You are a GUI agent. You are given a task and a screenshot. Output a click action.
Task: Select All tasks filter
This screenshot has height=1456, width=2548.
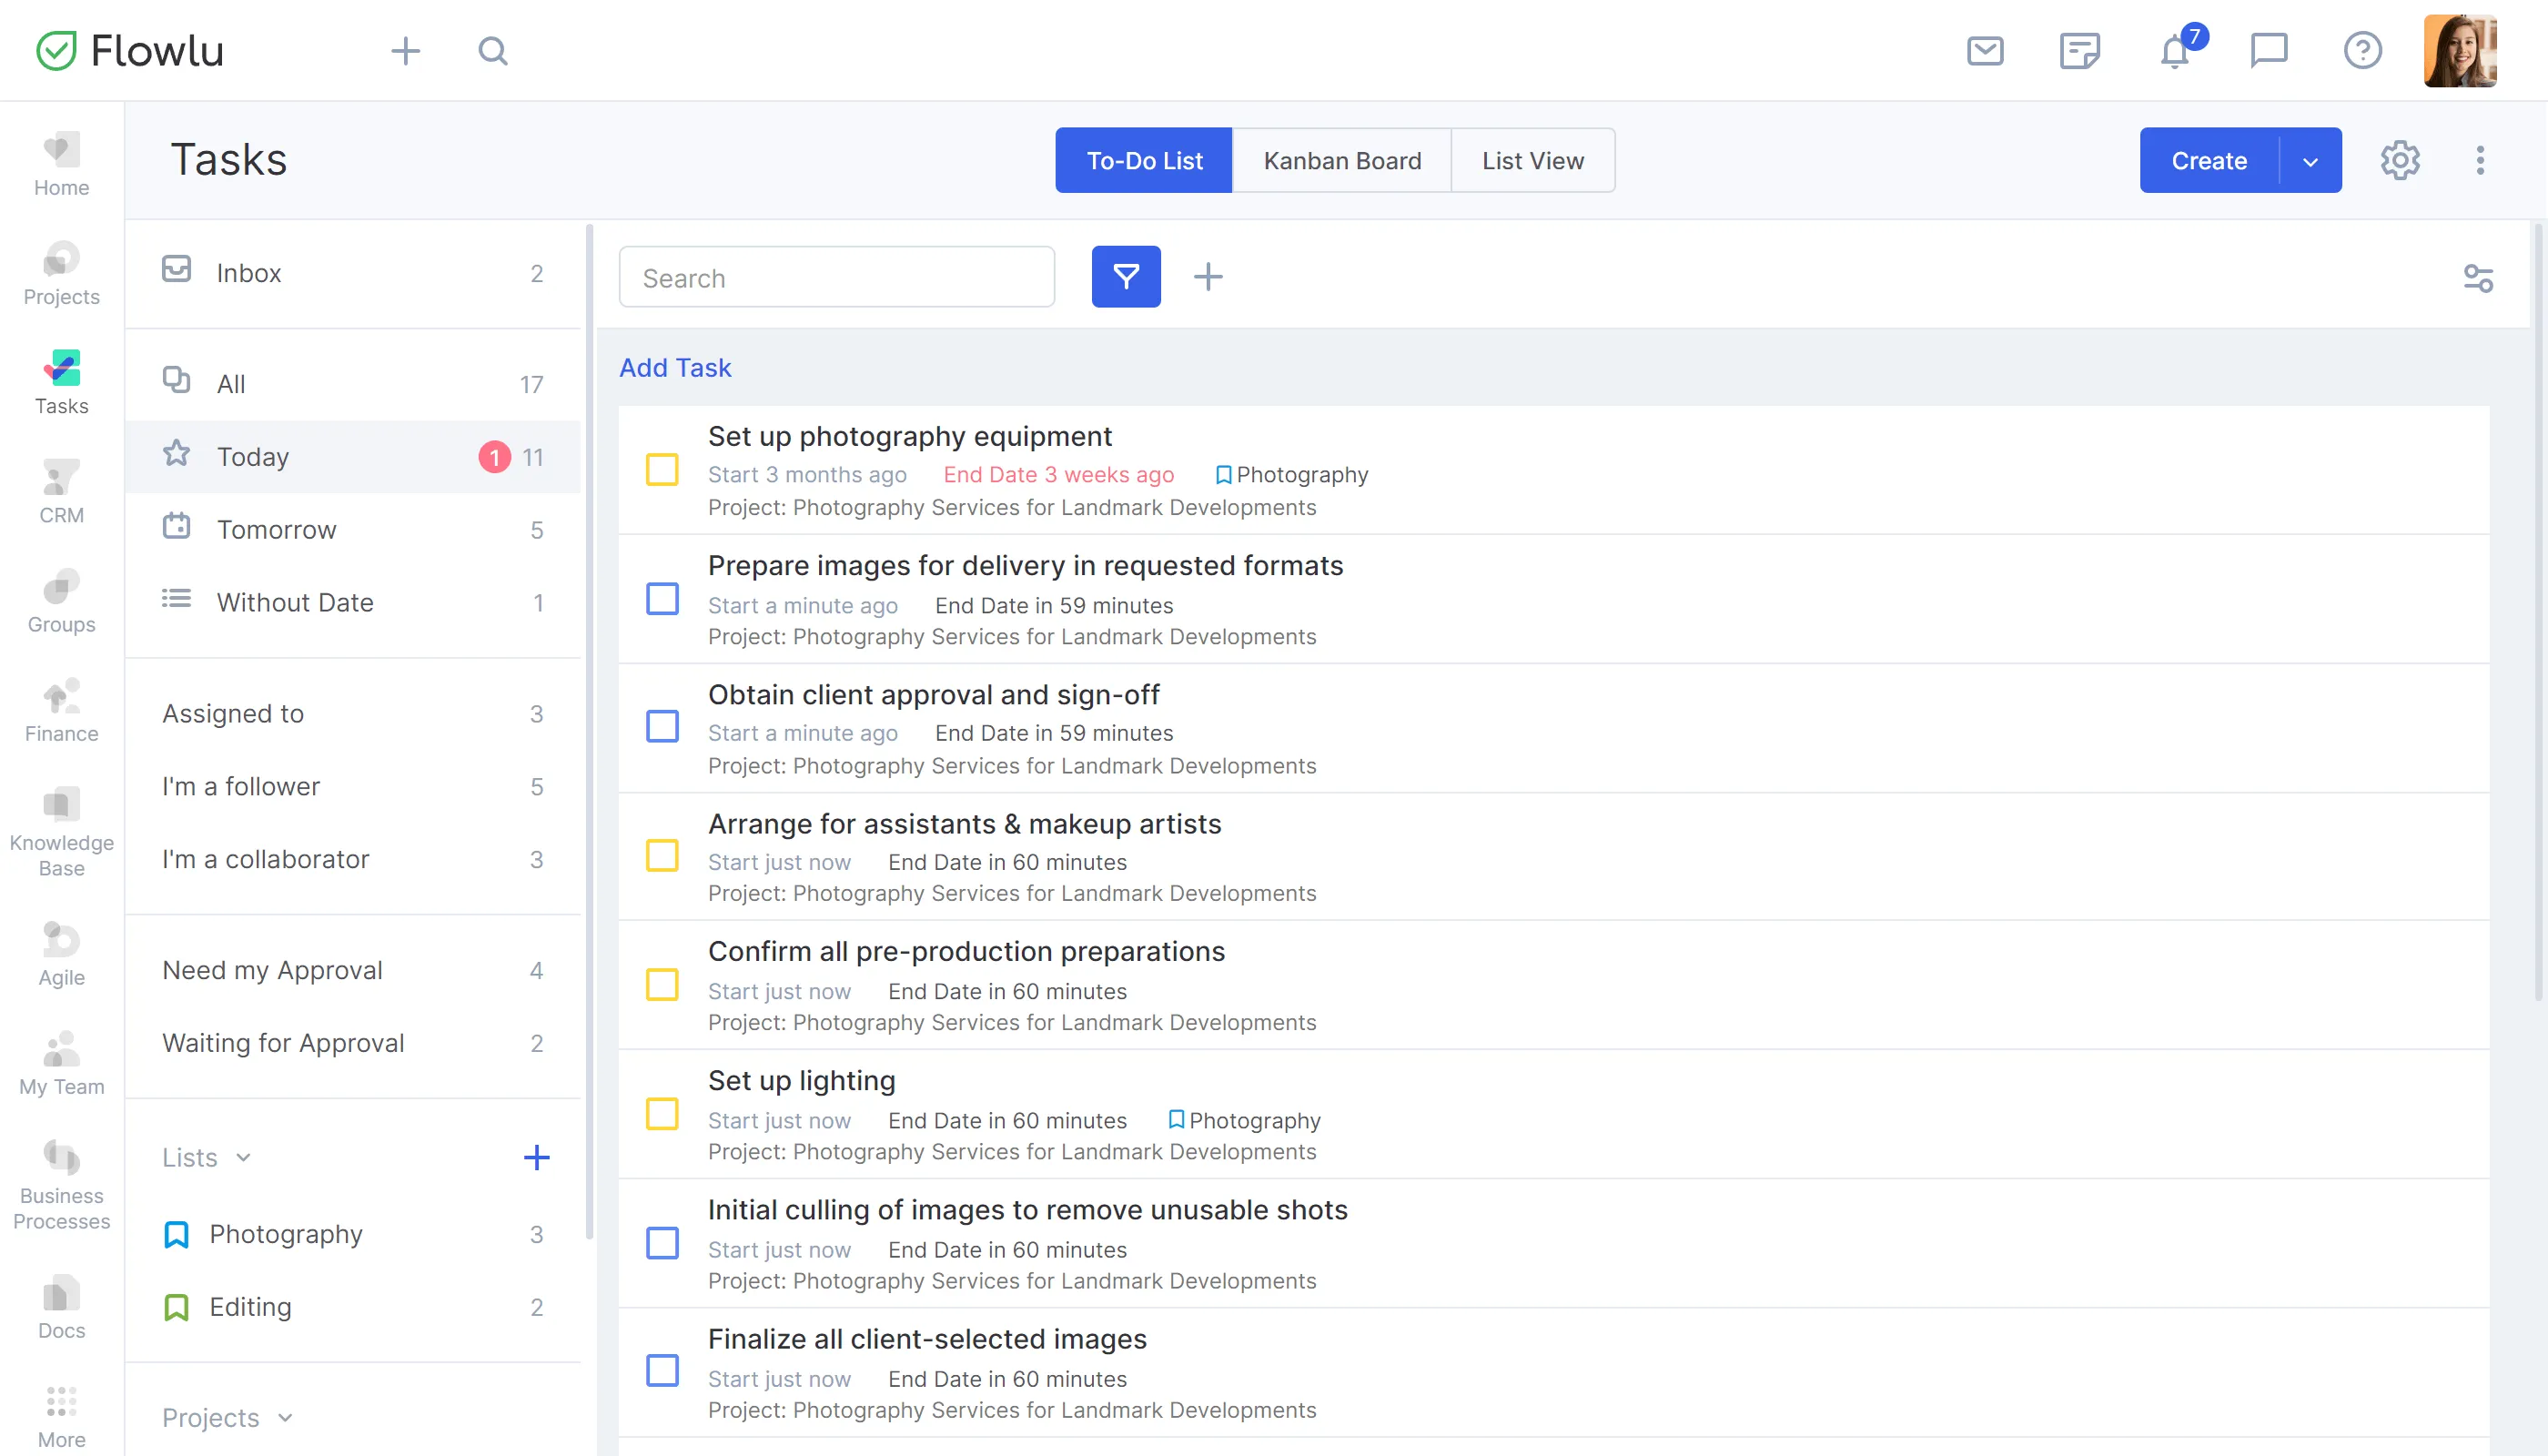tap(353, 384)
